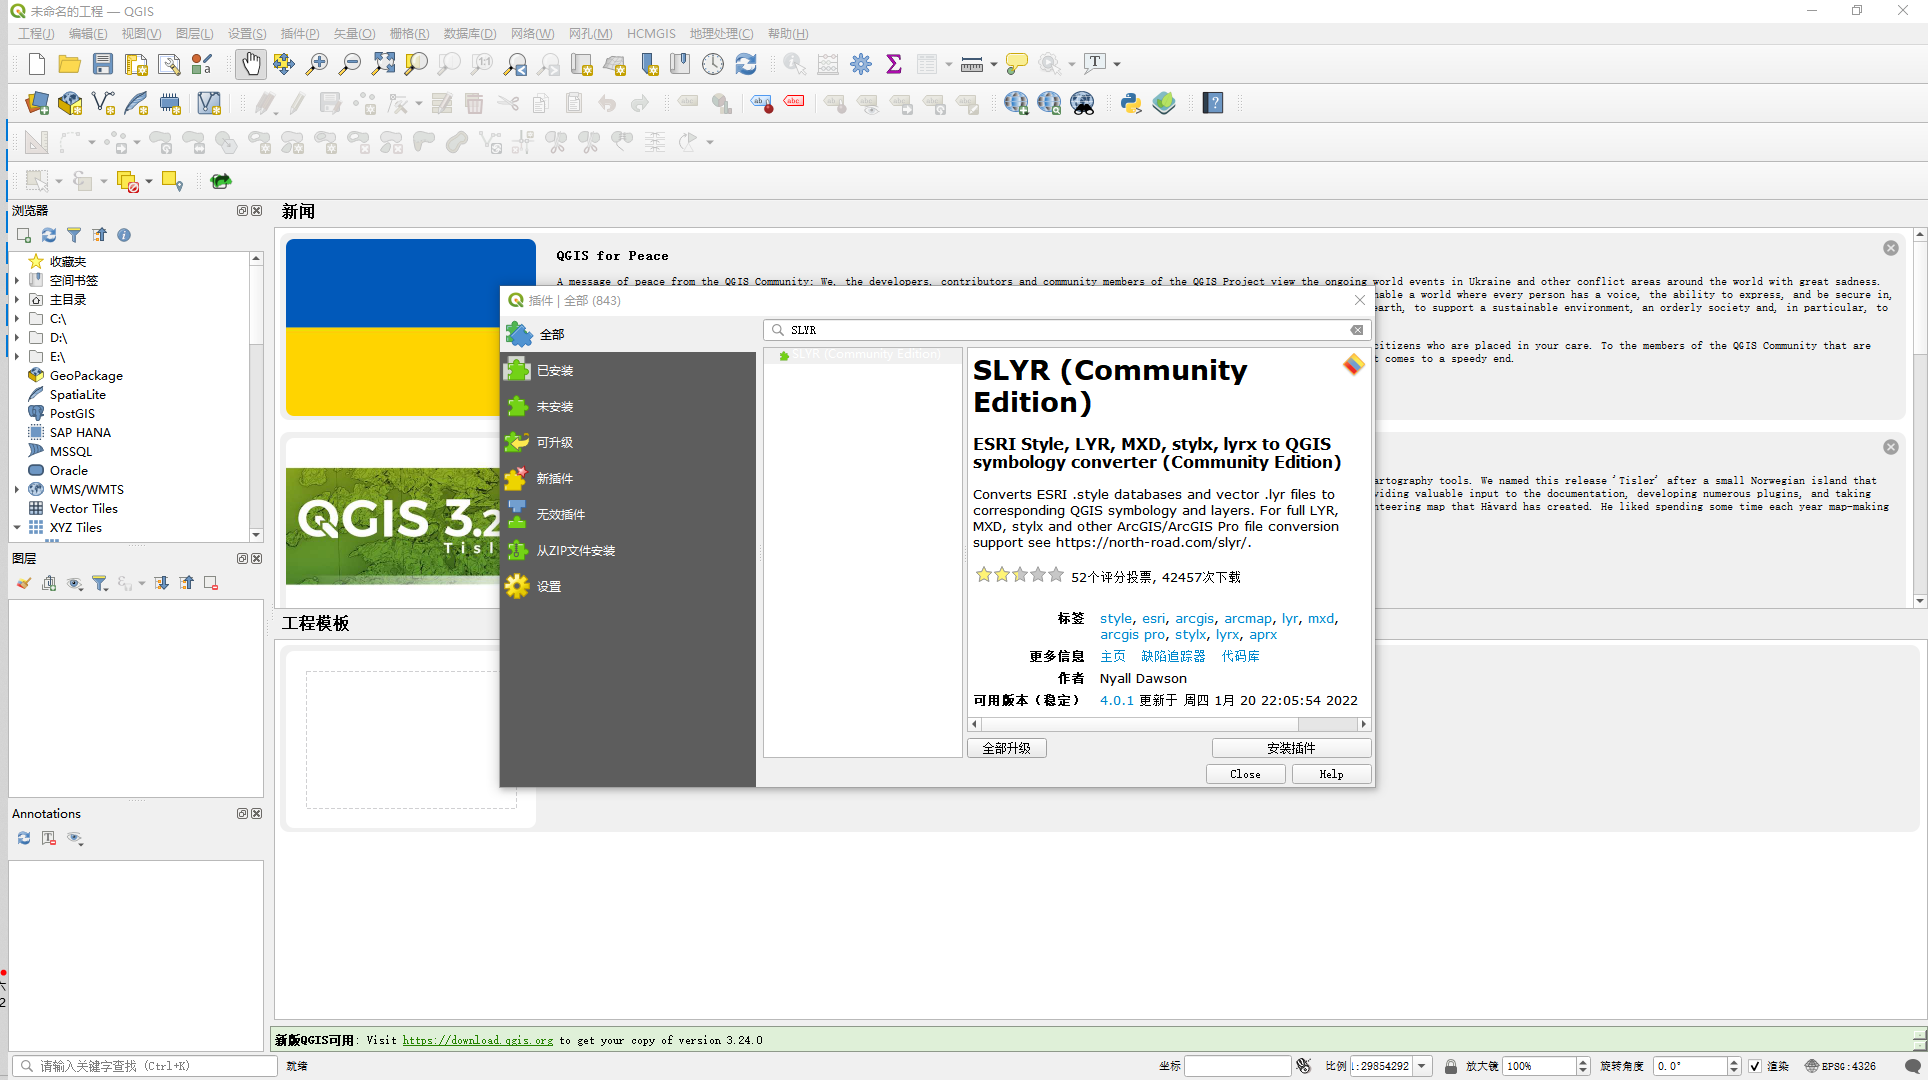Open the Processing Toolbox gear icon
The width and height of the screenshot is (1928, 1080).
[861, 64]
